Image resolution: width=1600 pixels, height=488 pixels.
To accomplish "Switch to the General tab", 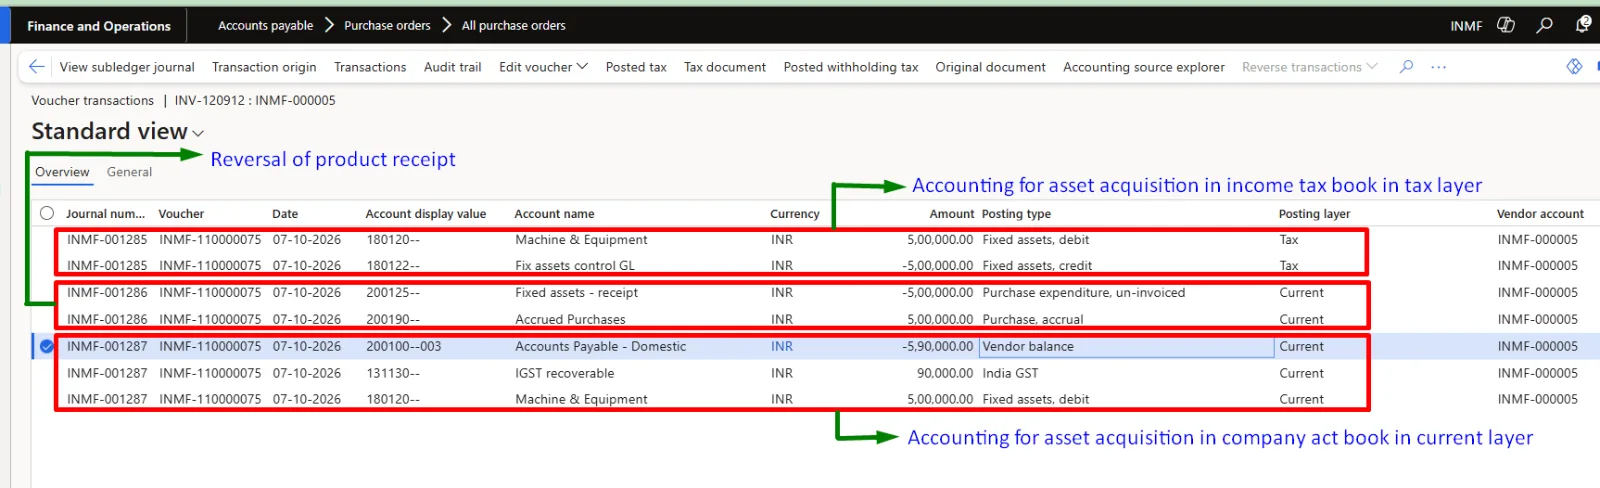I will [129, 172].
